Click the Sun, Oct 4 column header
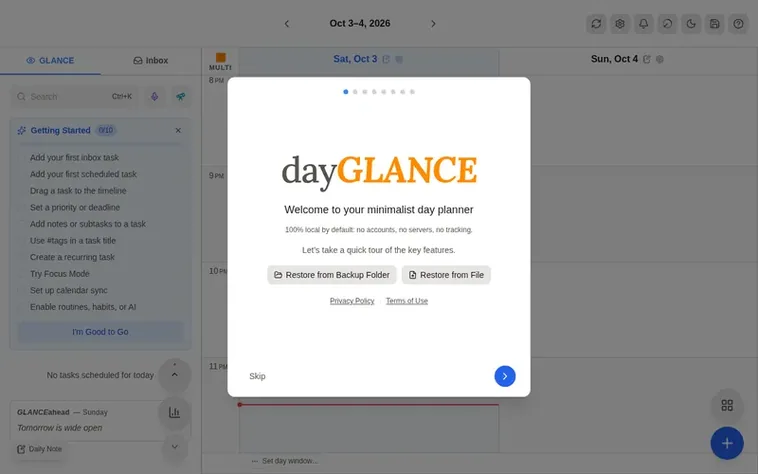758x474 pixels. pyautogui.click(x=614, y=59)
